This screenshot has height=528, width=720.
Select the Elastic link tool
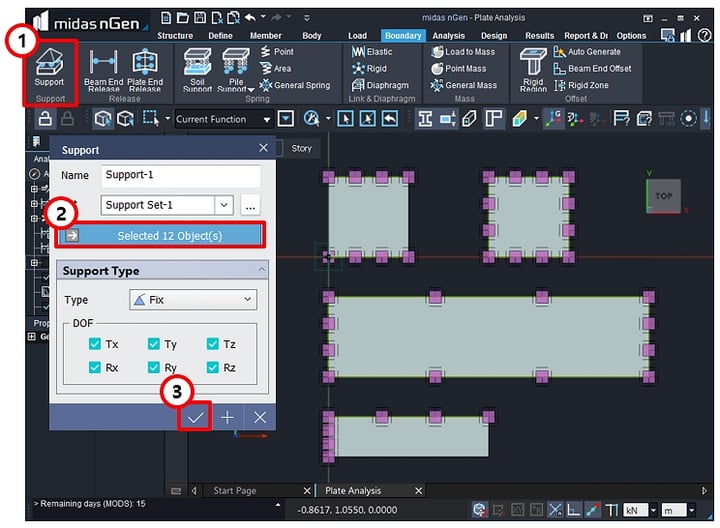(372, 51)
